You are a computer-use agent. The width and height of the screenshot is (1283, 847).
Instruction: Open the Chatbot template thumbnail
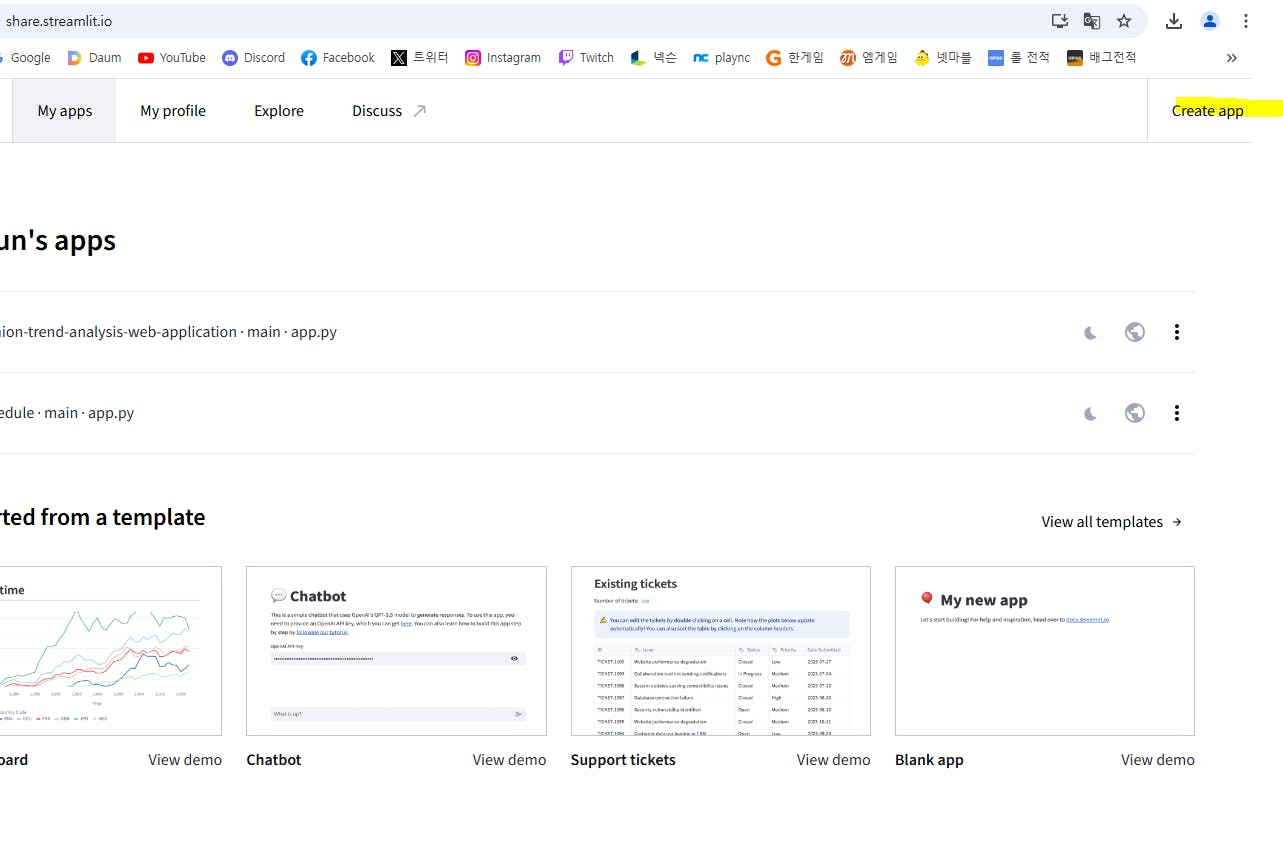[x=396, y=651]
